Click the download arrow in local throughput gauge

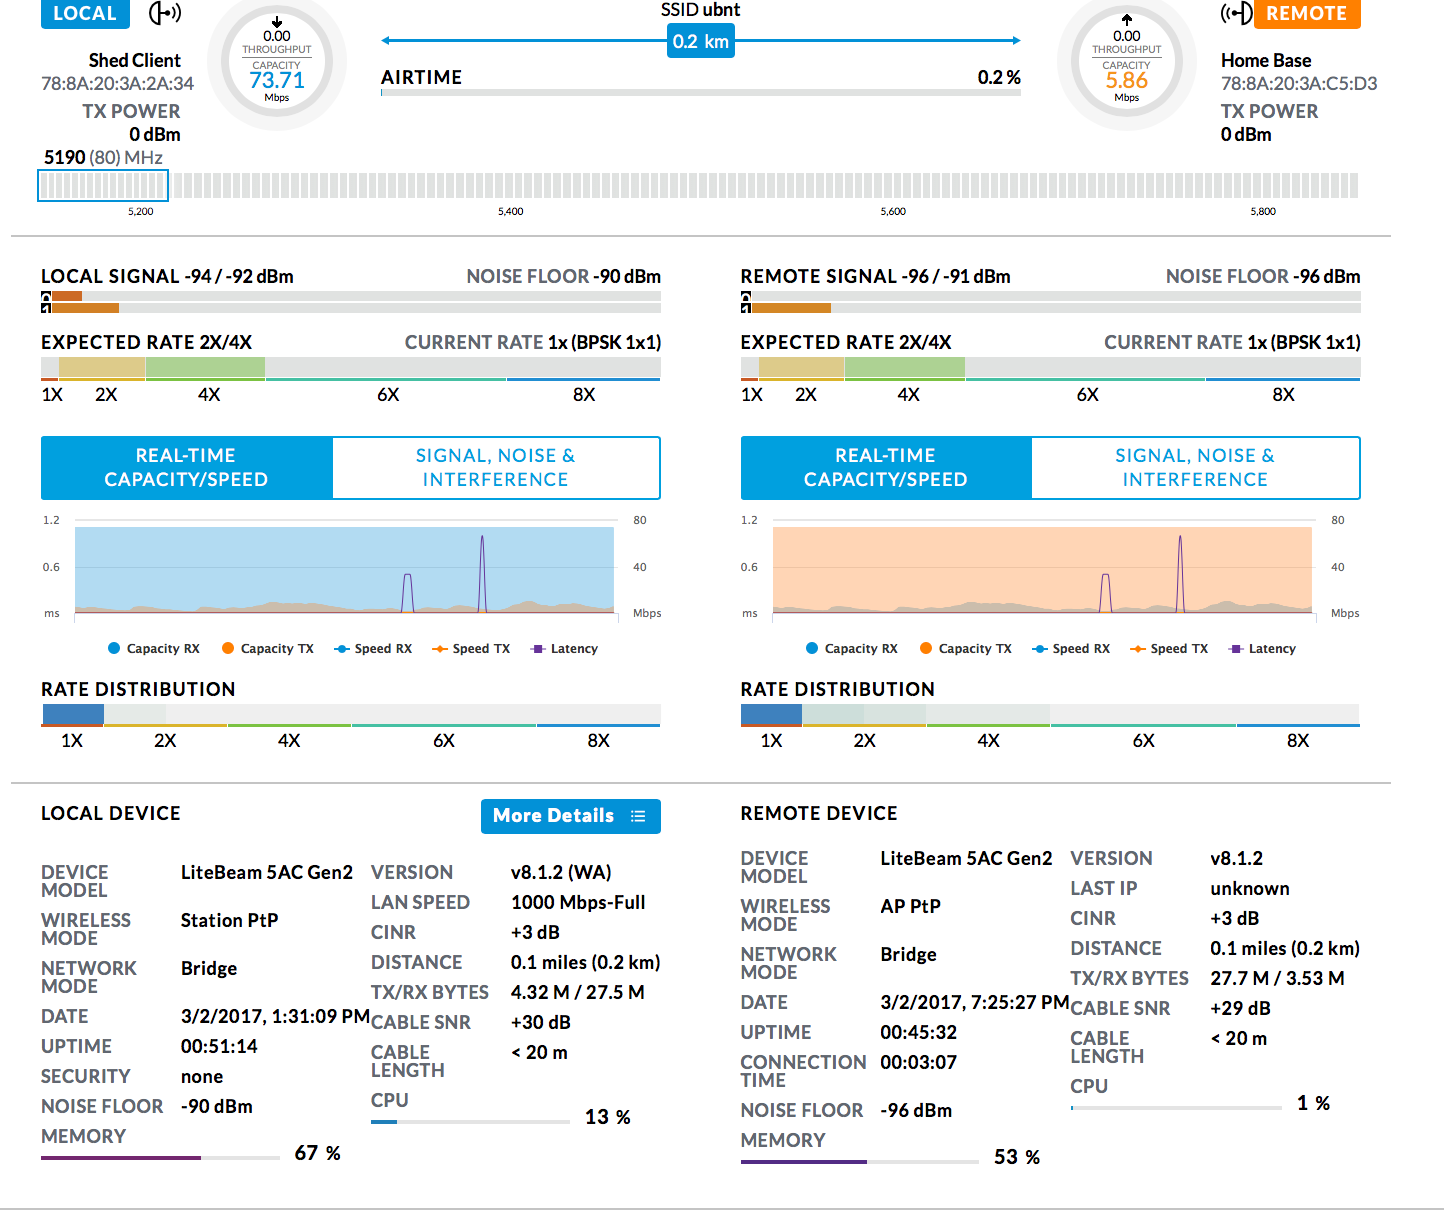277,22
